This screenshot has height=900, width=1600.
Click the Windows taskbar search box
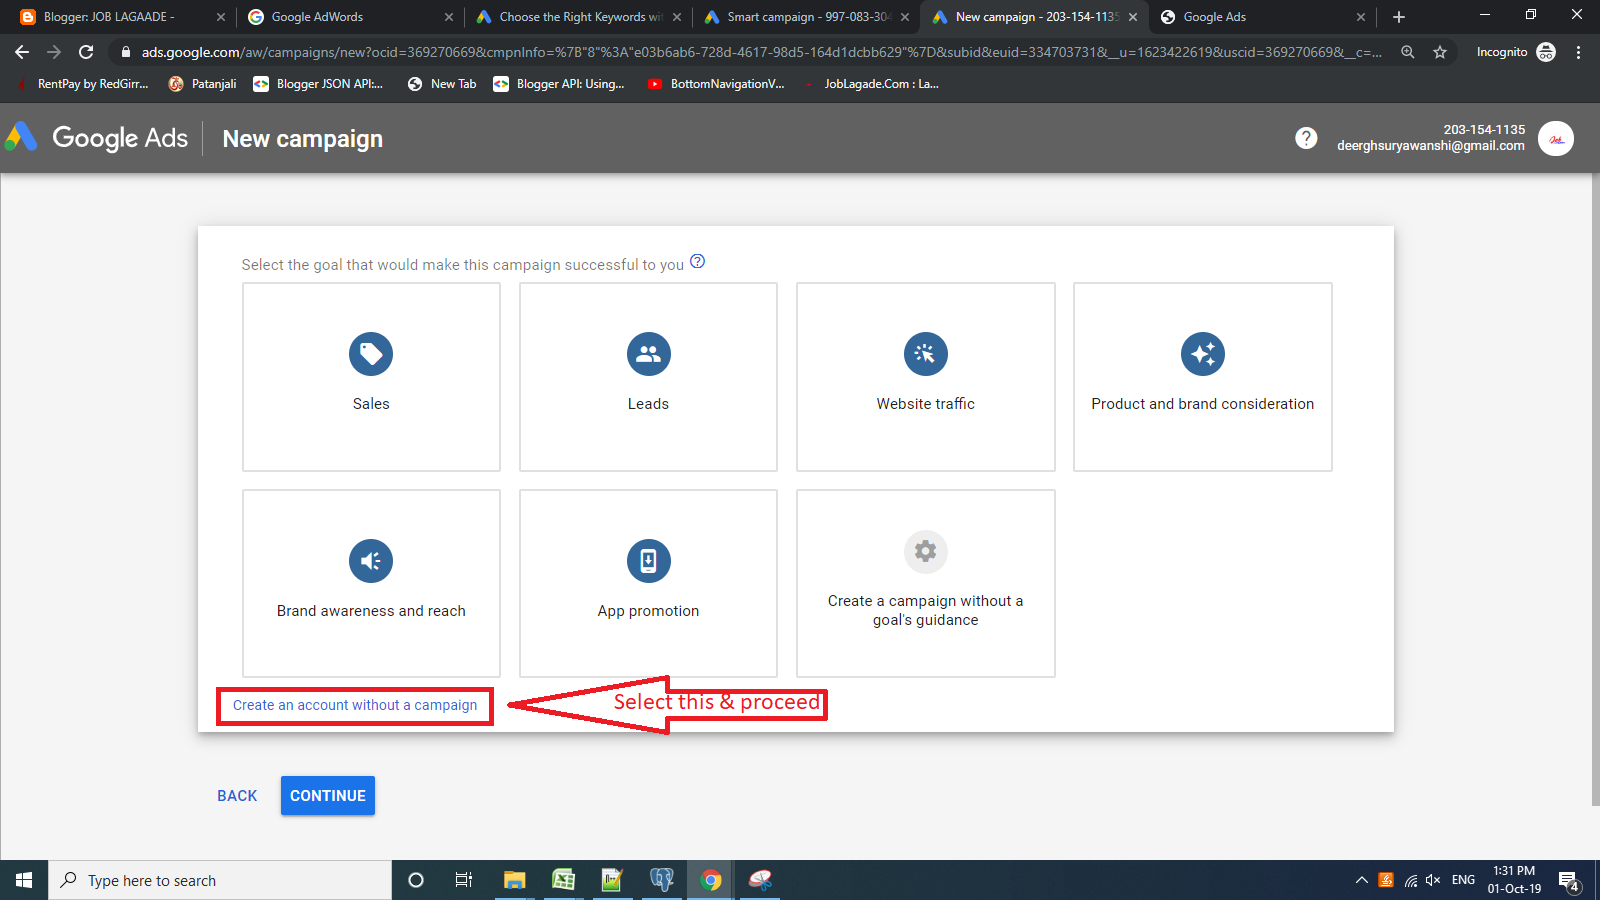(x=220, y=880)
